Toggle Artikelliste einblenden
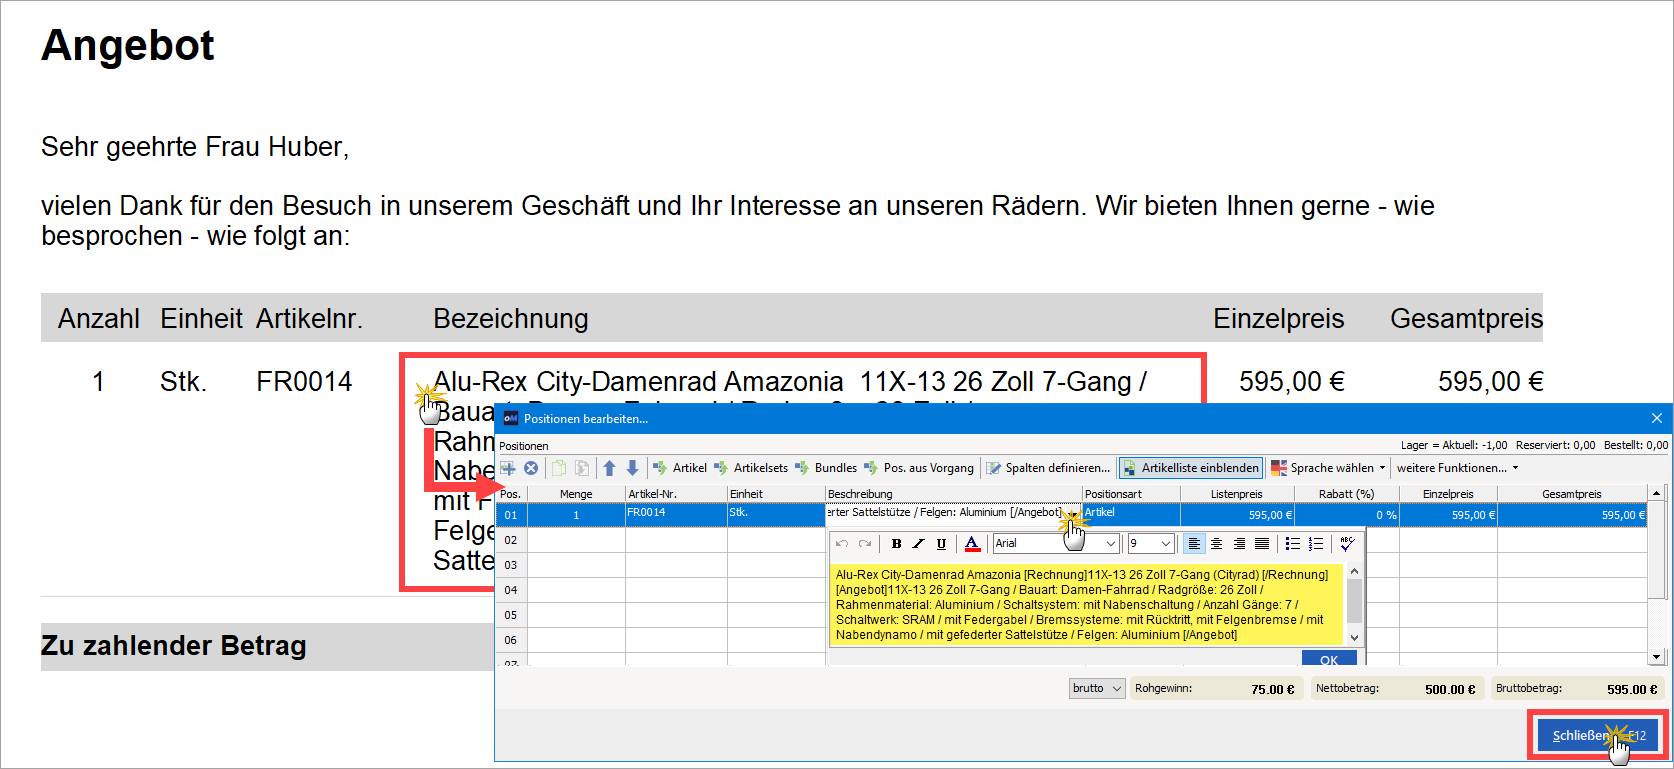Viewport: 1674px width, 769px height. coord(1190,468)
